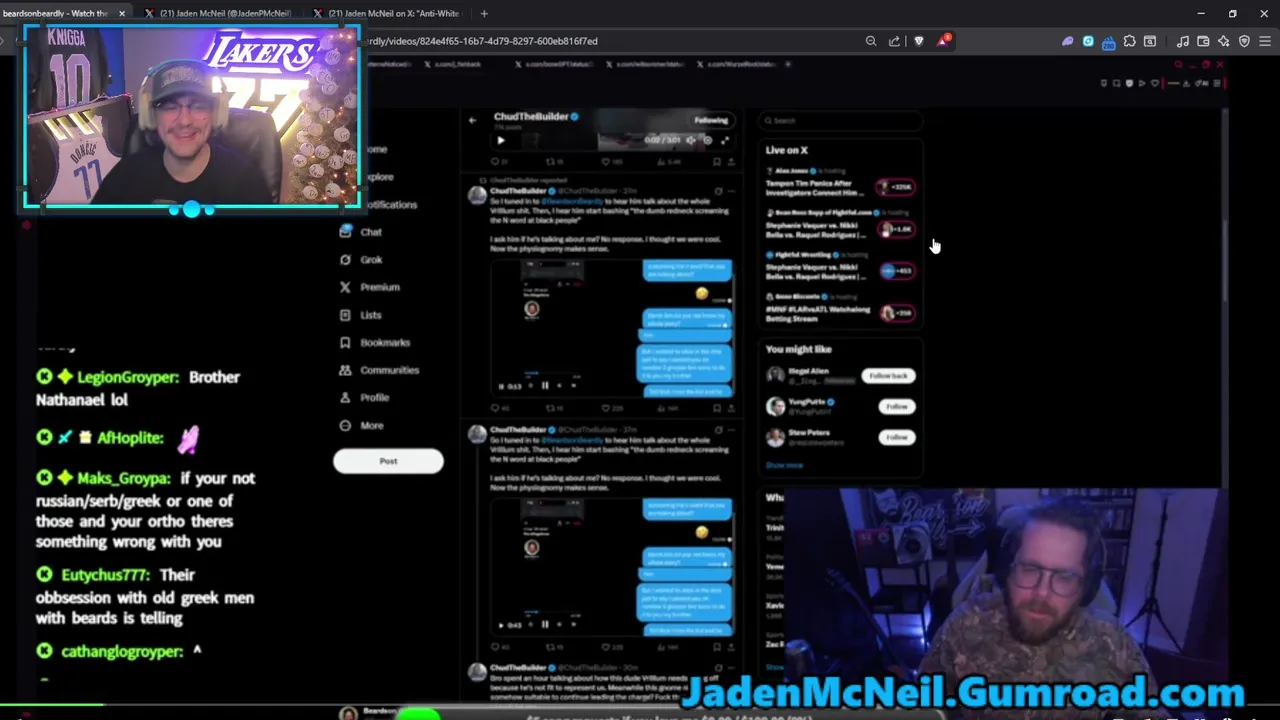Bookmark the second tuned-in post
1280x720 pixels.
coord(717,647)
